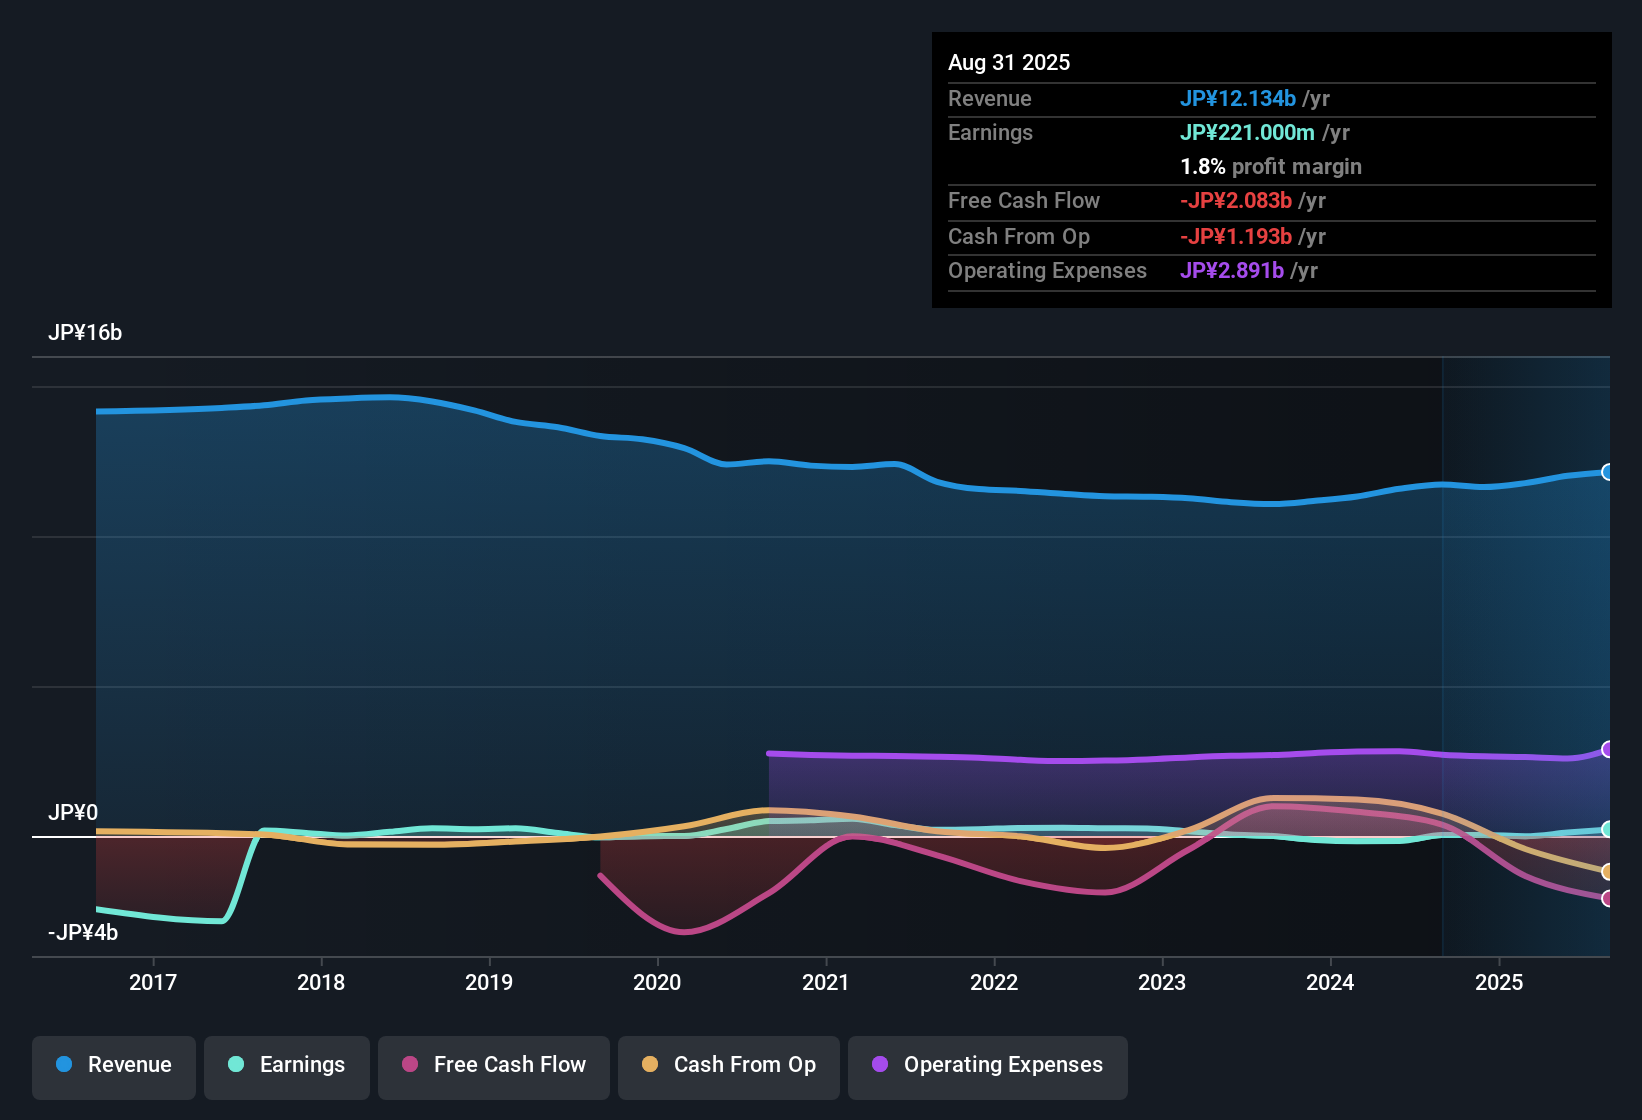Select the Free Cash Flow legend tab
The height and width of the screenshot is (1120, 1642).
tap(493, 1065)
